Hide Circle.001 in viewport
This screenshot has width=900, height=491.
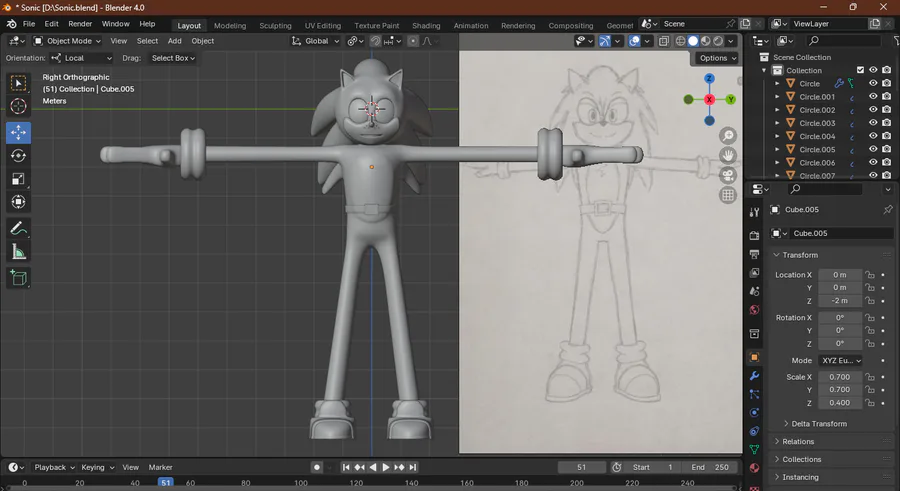(x=873, y=96)
